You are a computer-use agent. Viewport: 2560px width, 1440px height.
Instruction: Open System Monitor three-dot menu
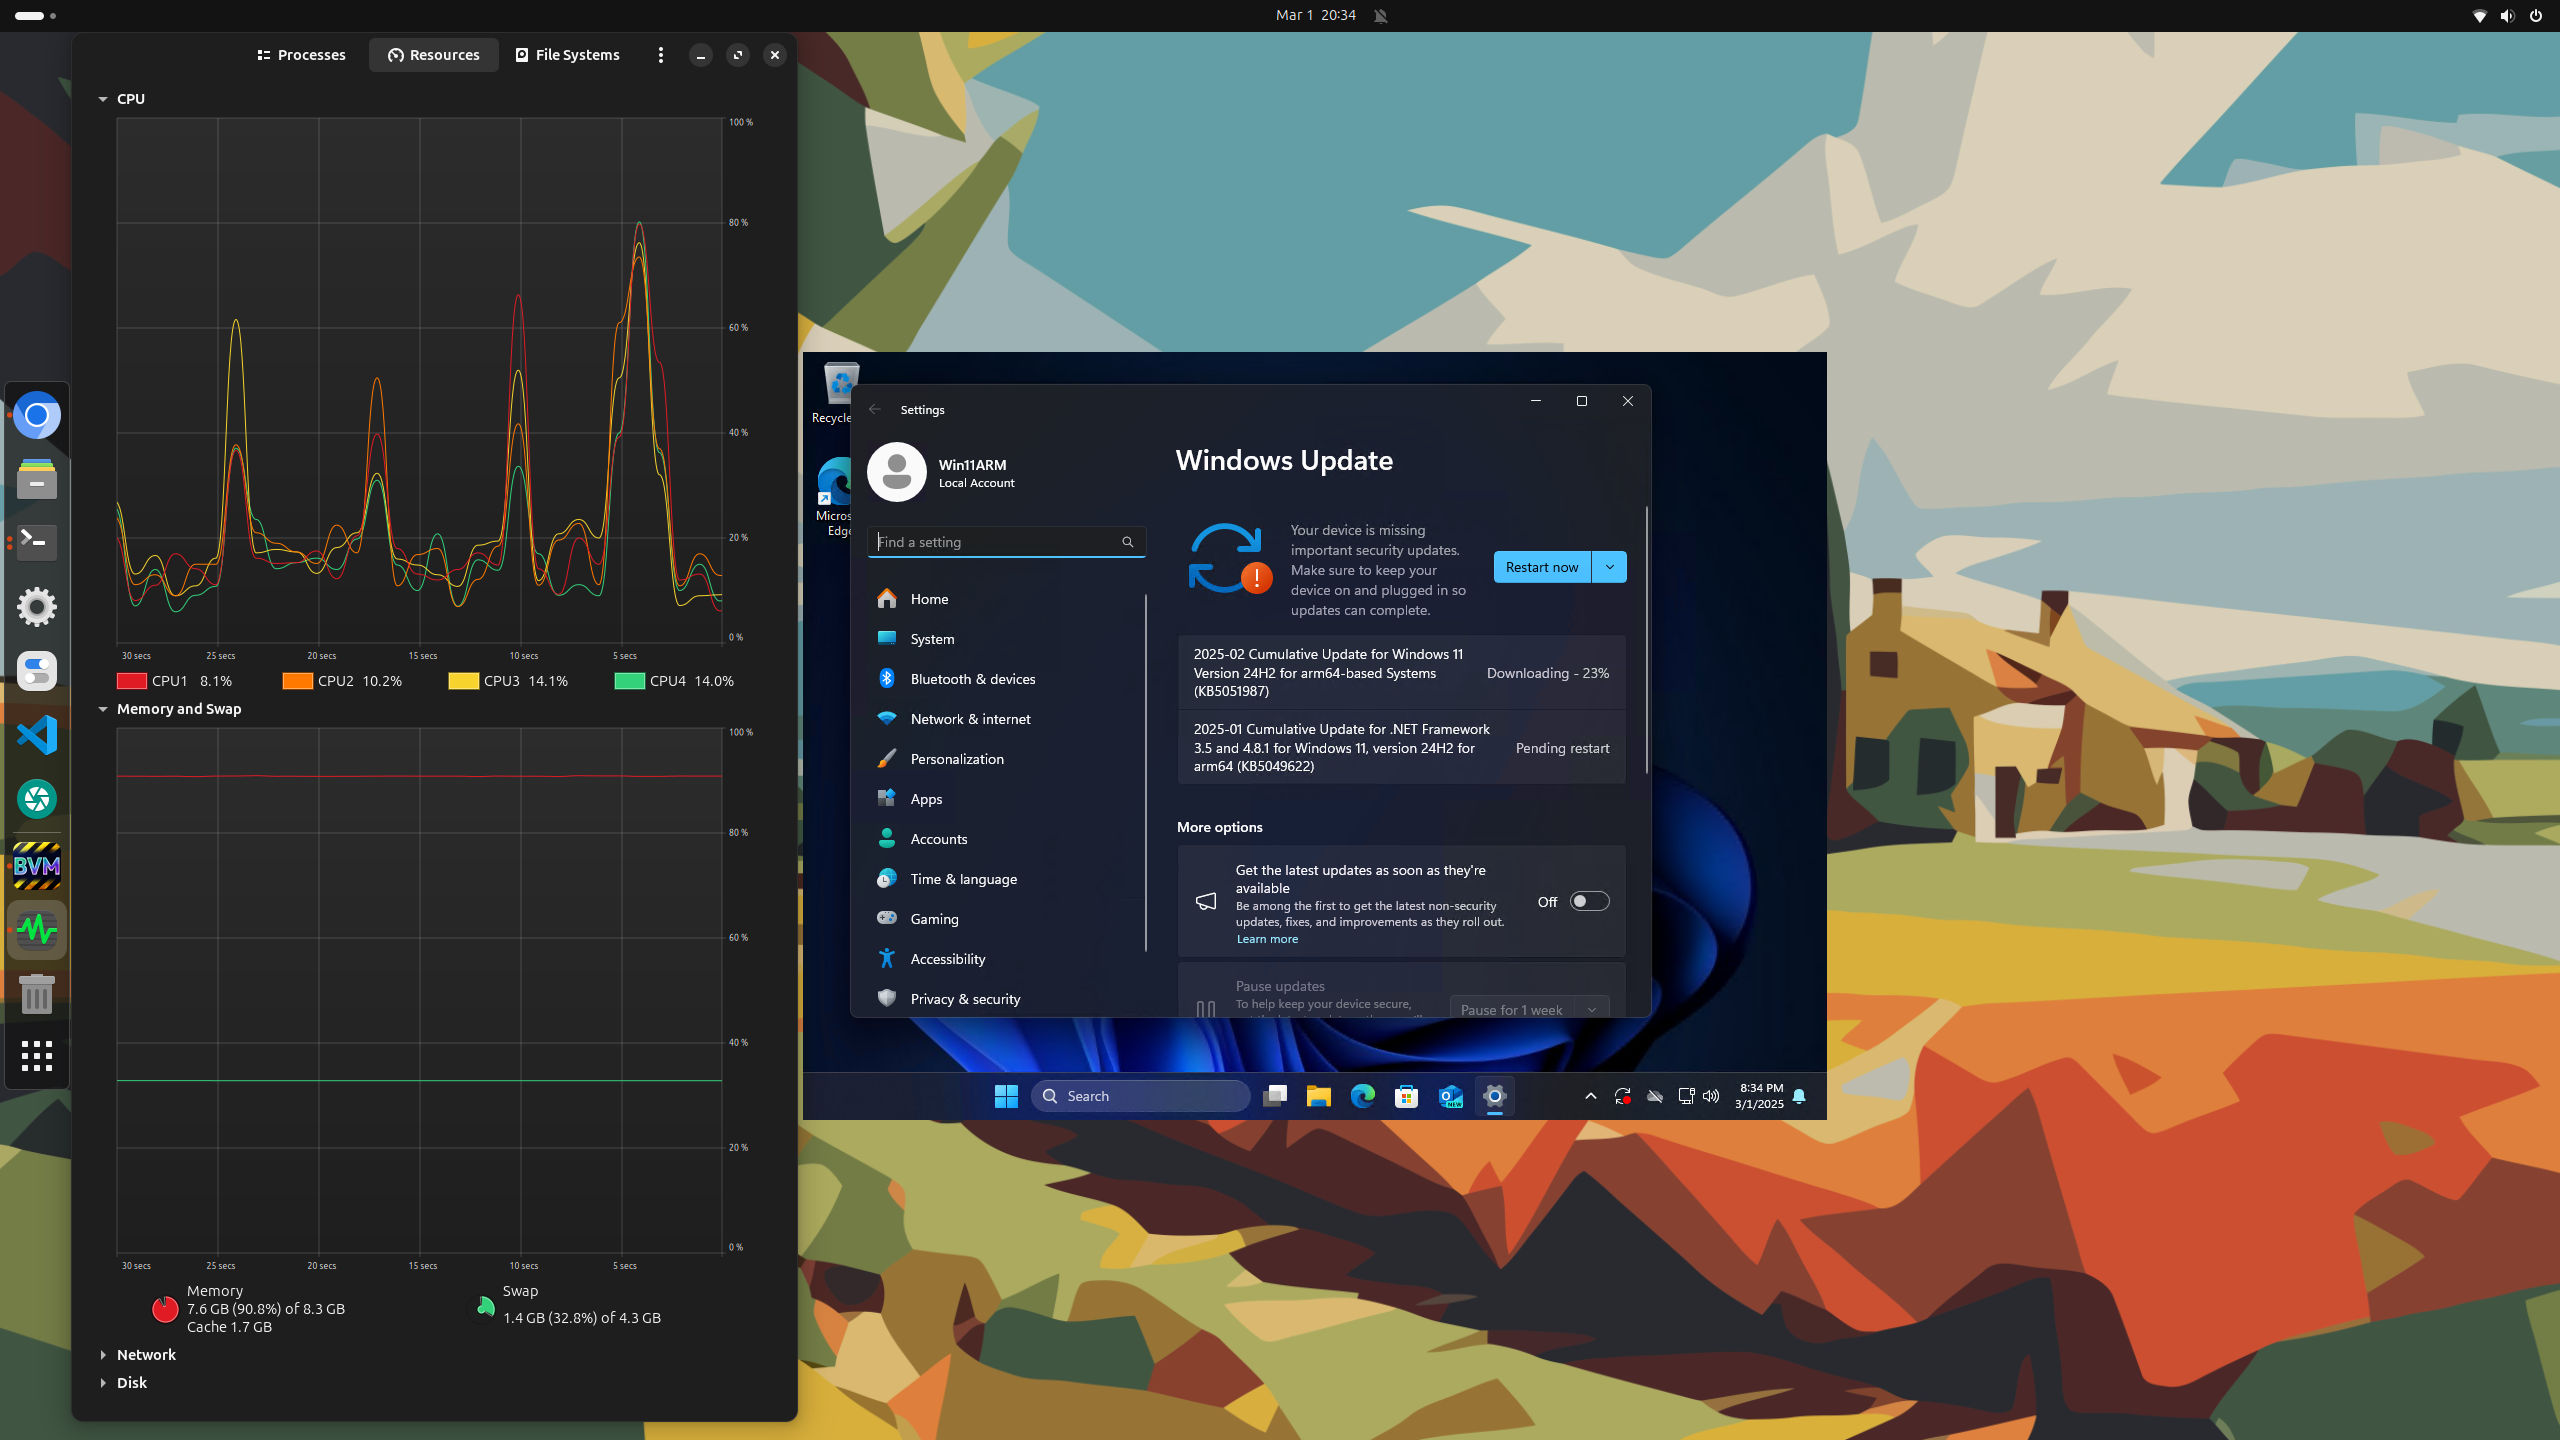[x=660, y=55]
